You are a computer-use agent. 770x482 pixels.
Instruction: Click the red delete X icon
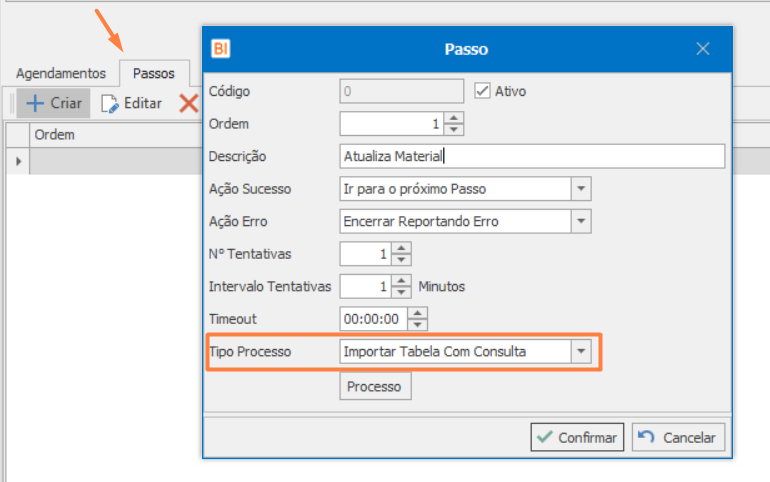pyautogui.click(x=188, y=103)
